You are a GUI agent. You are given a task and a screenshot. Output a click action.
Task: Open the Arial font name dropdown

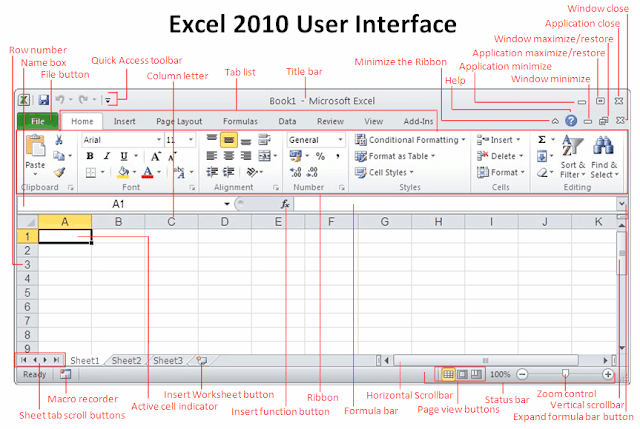(x=159, y=140)
